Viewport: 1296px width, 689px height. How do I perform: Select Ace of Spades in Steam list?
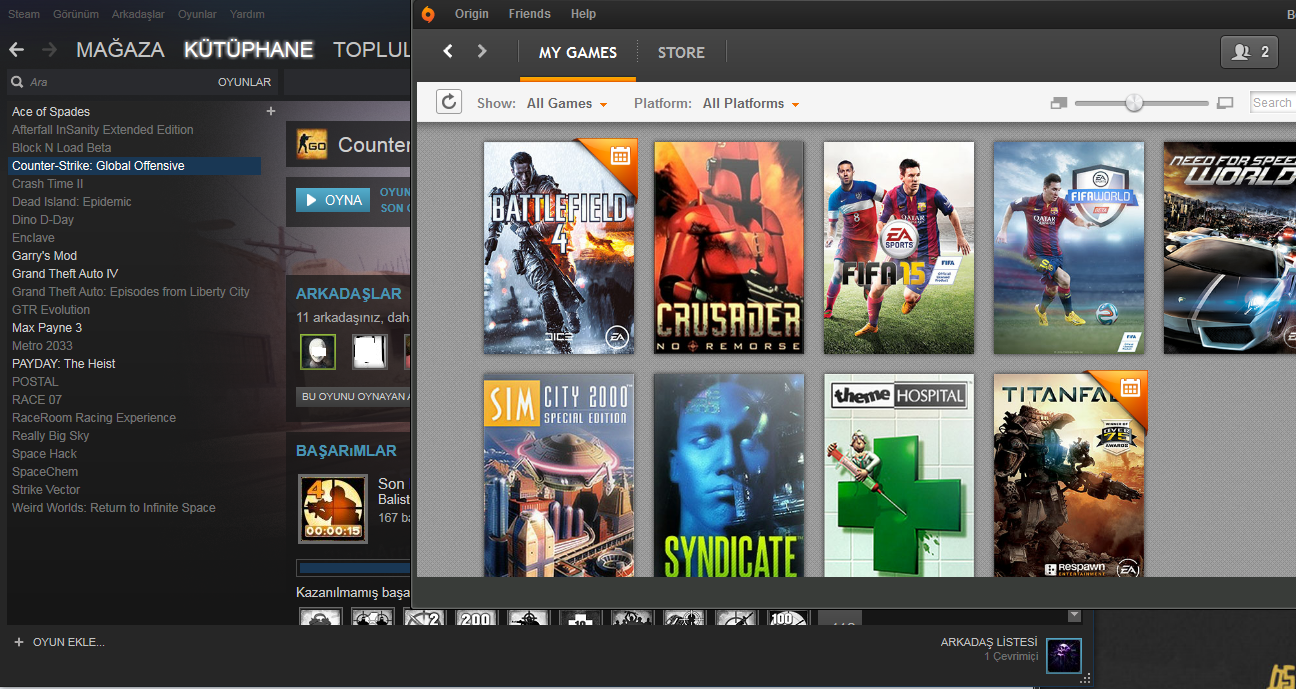[51, 112]
